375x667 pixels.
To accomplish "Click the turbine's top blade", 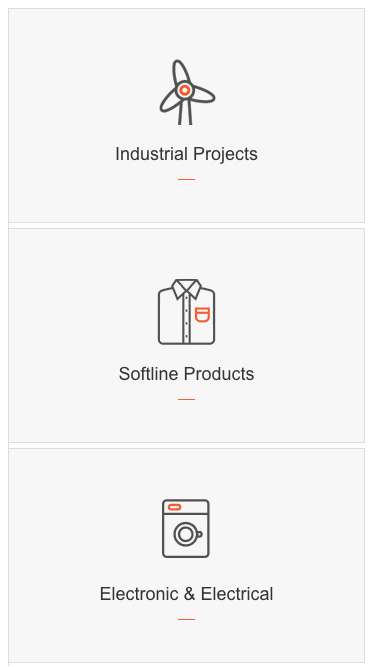I will coord(180,71).
